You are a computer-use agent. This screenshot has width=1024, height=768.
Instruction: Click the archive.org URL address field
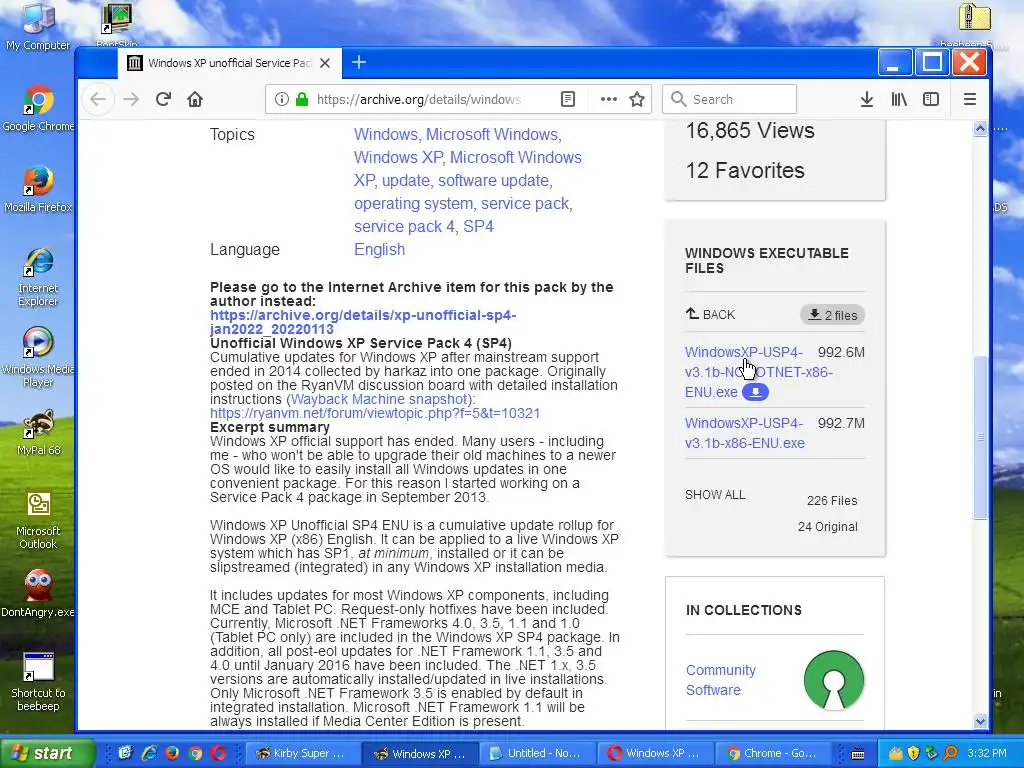coord(418,99)
